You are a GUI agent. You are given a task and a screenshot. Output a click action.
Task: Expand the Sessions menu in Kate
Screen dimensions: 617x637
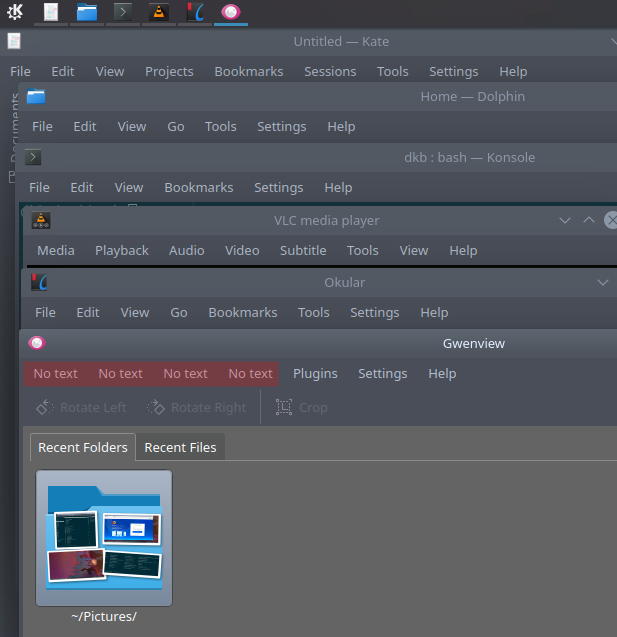coord(330,71)
